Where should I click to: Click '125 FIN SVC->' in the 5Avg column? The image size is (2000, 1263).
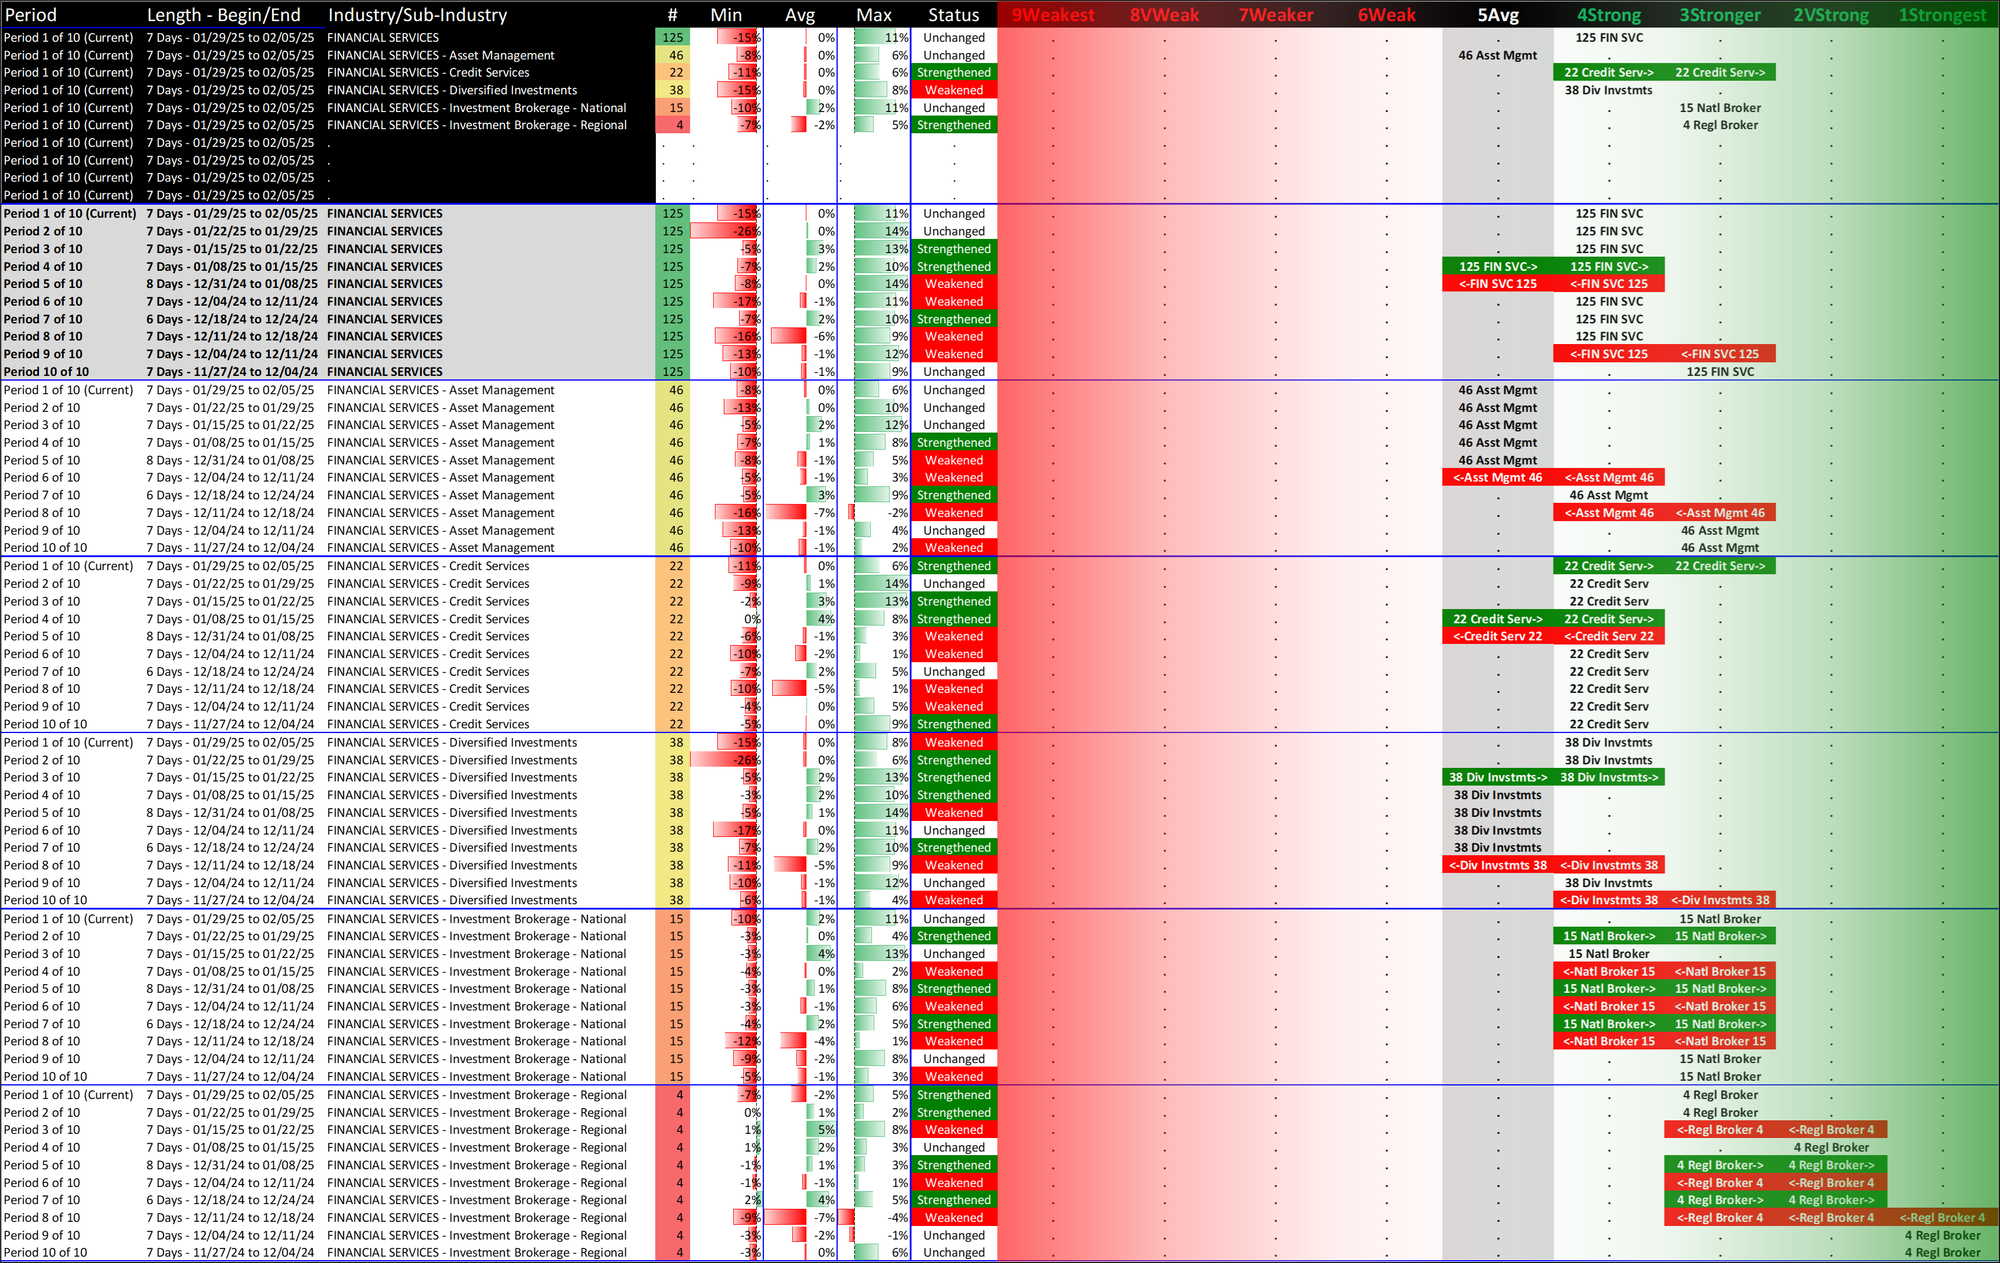pyautogui.click(x=1497, y=267)
